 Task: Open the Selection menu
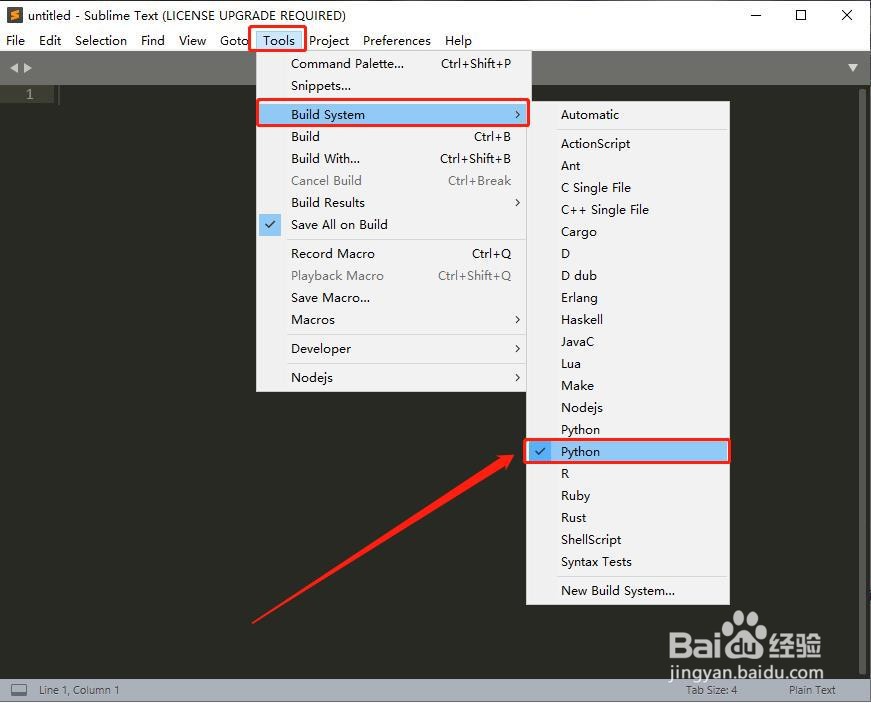(x=101, y=41)
